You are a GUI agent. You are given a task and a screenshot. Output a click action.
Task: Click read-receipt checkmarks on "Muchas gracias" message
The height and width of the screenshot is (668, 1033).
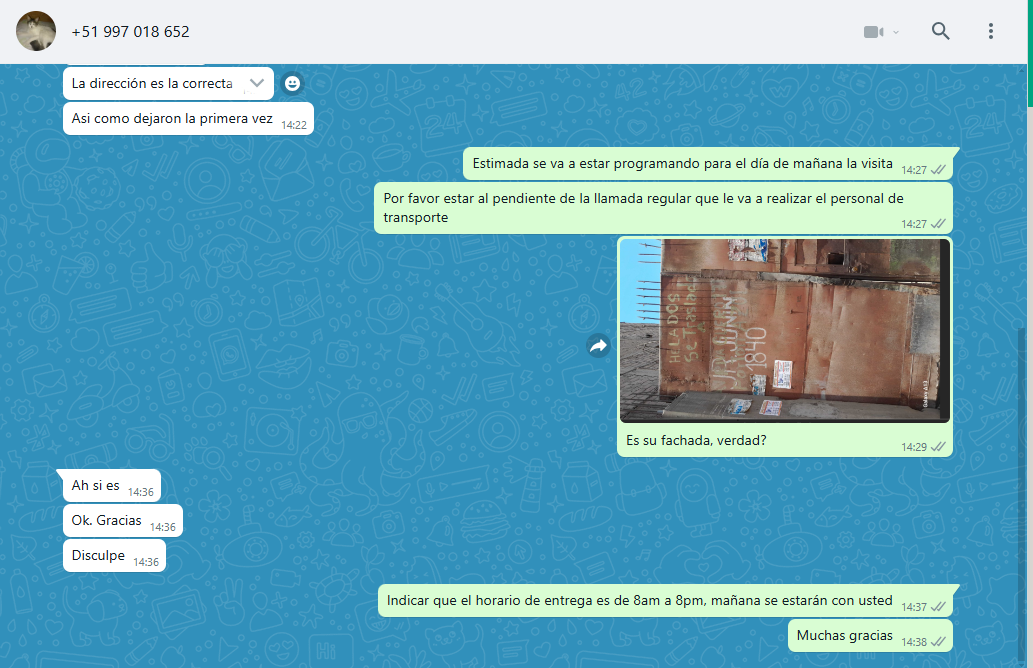[938, 641]
